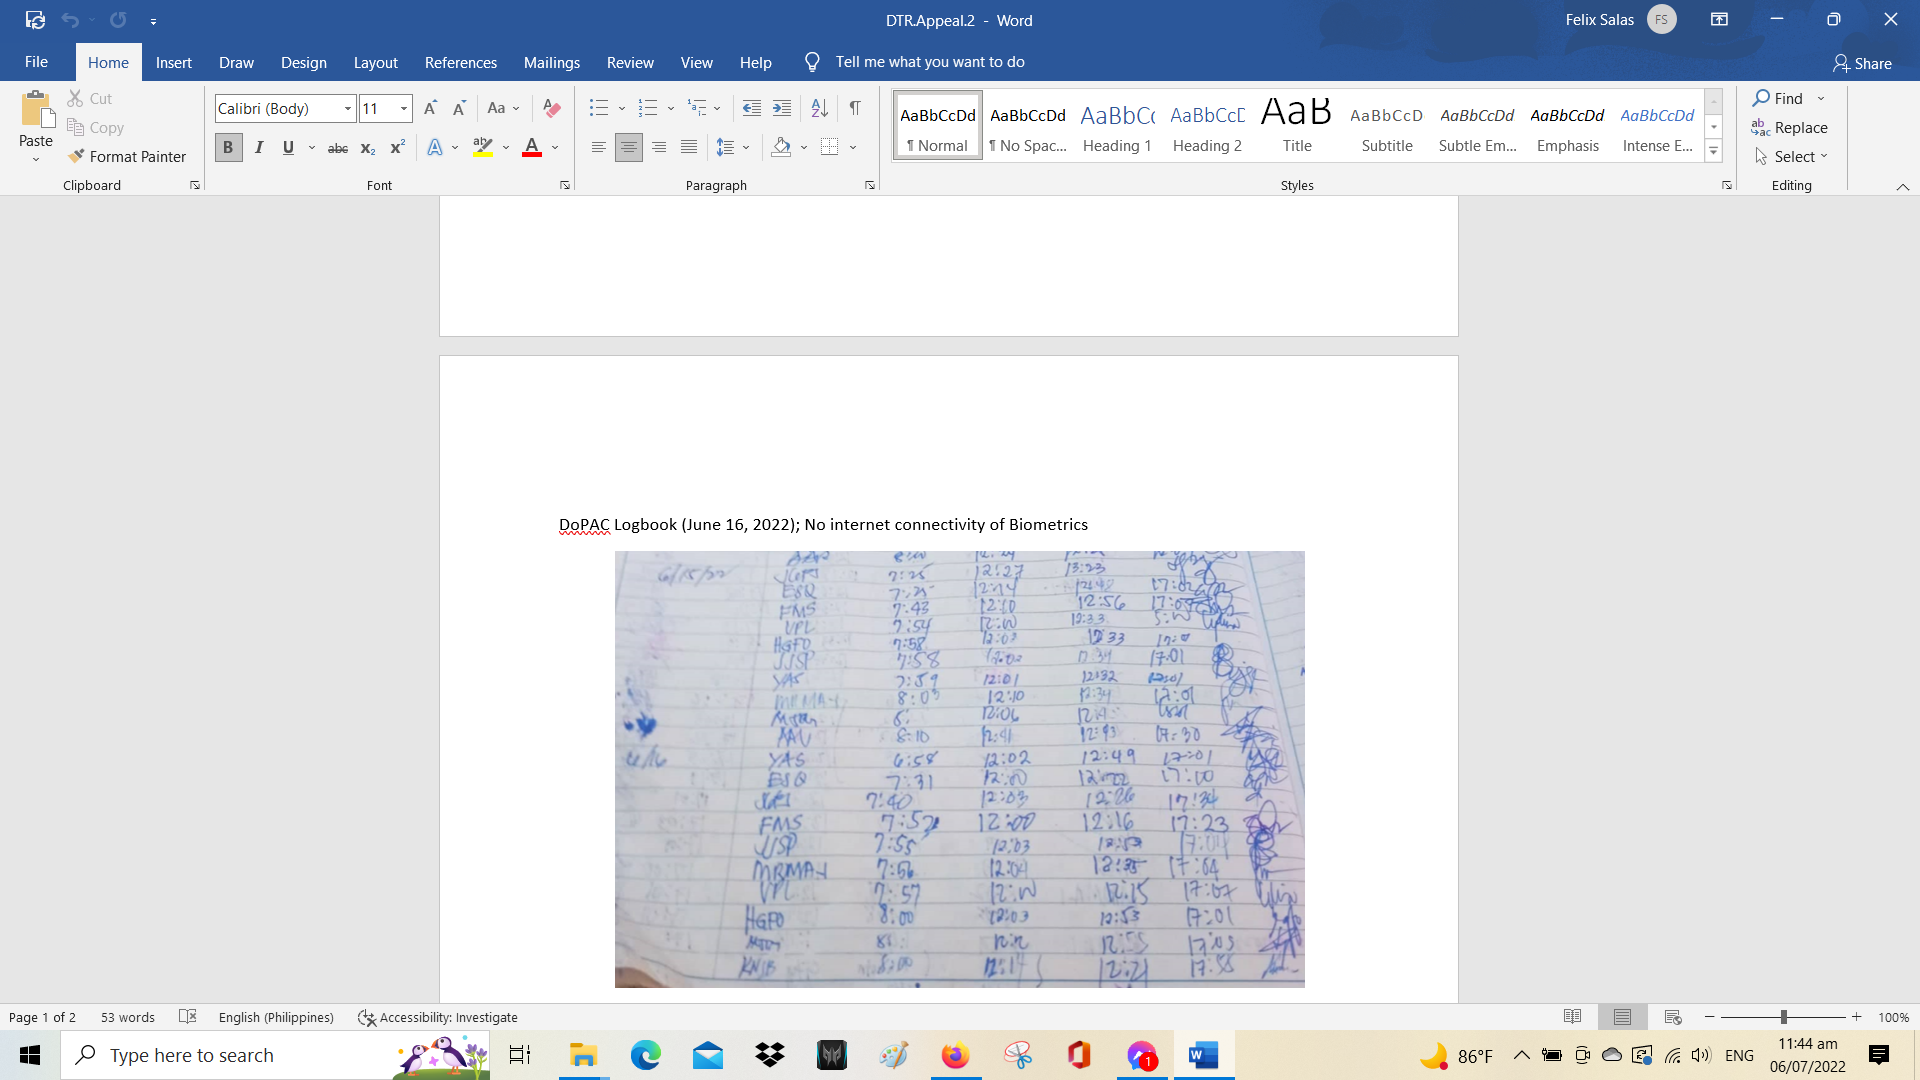Click the zoom slider handle

point(1783,1017)
